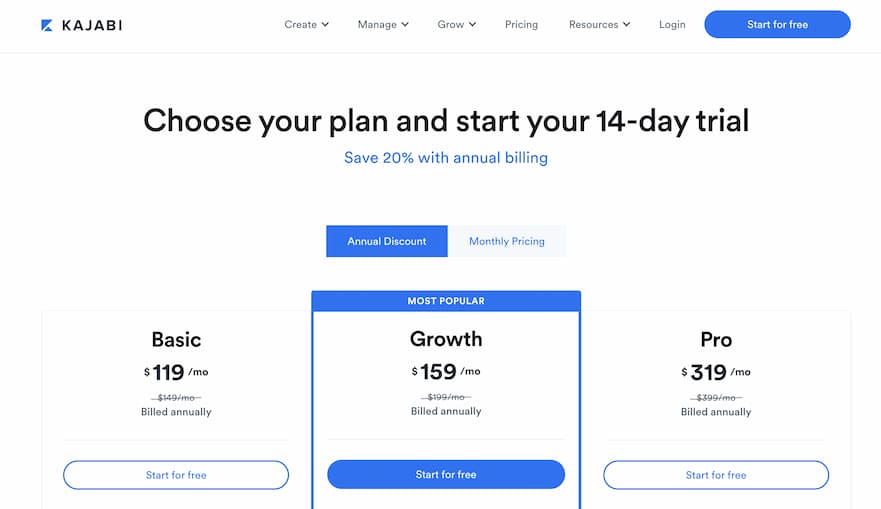This screenshot has width=881, height=509.
Task: Open the Manage dropdown menu
Action: coord(382,24)
